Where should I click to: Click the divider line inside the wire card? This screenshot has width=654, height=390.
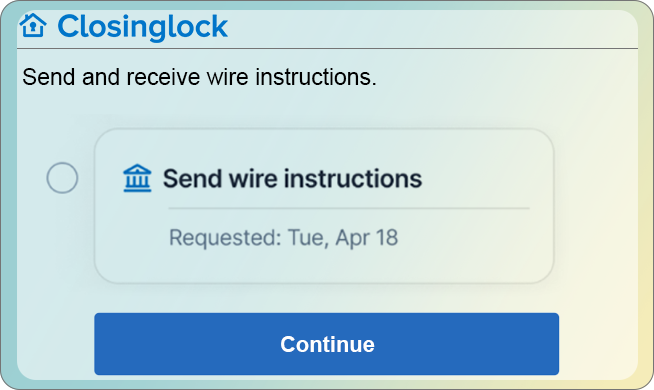[349, 208]
